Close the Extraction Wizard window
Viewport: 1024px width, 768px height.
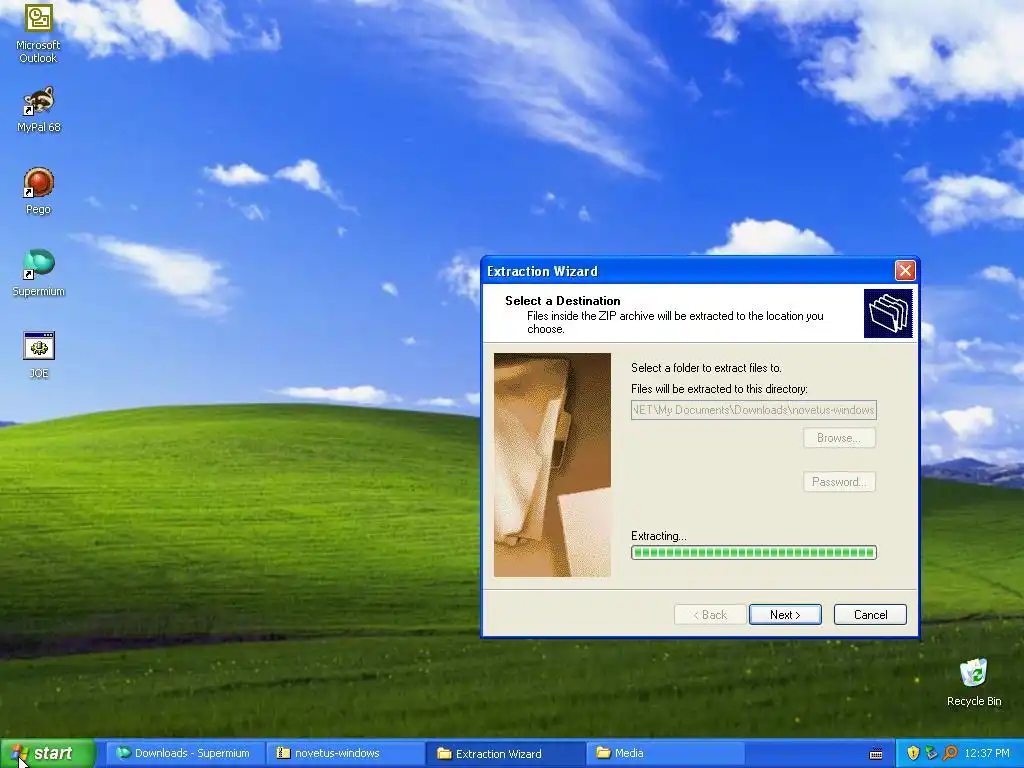click(x=904, y=270)
